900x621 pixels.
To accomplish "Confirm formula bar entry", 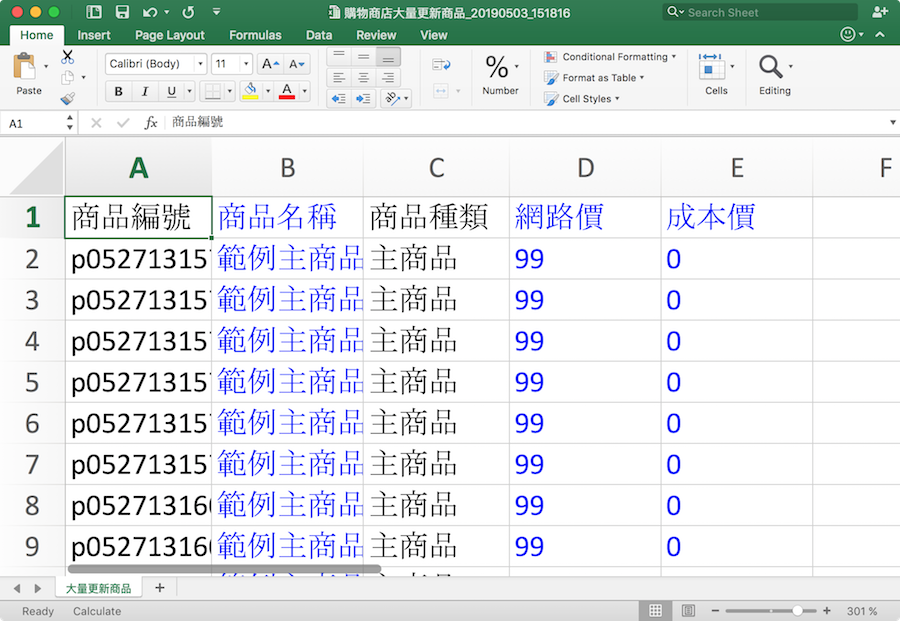I will pyautogui.click(x=123, y=123).
